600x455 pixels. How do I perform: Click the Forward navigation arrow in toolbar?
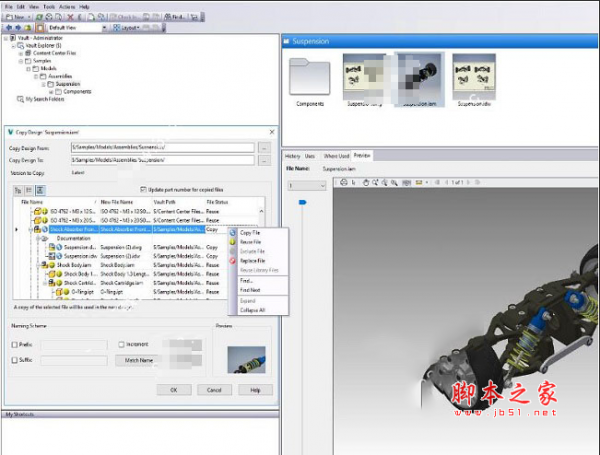click(x=18, y=28)
